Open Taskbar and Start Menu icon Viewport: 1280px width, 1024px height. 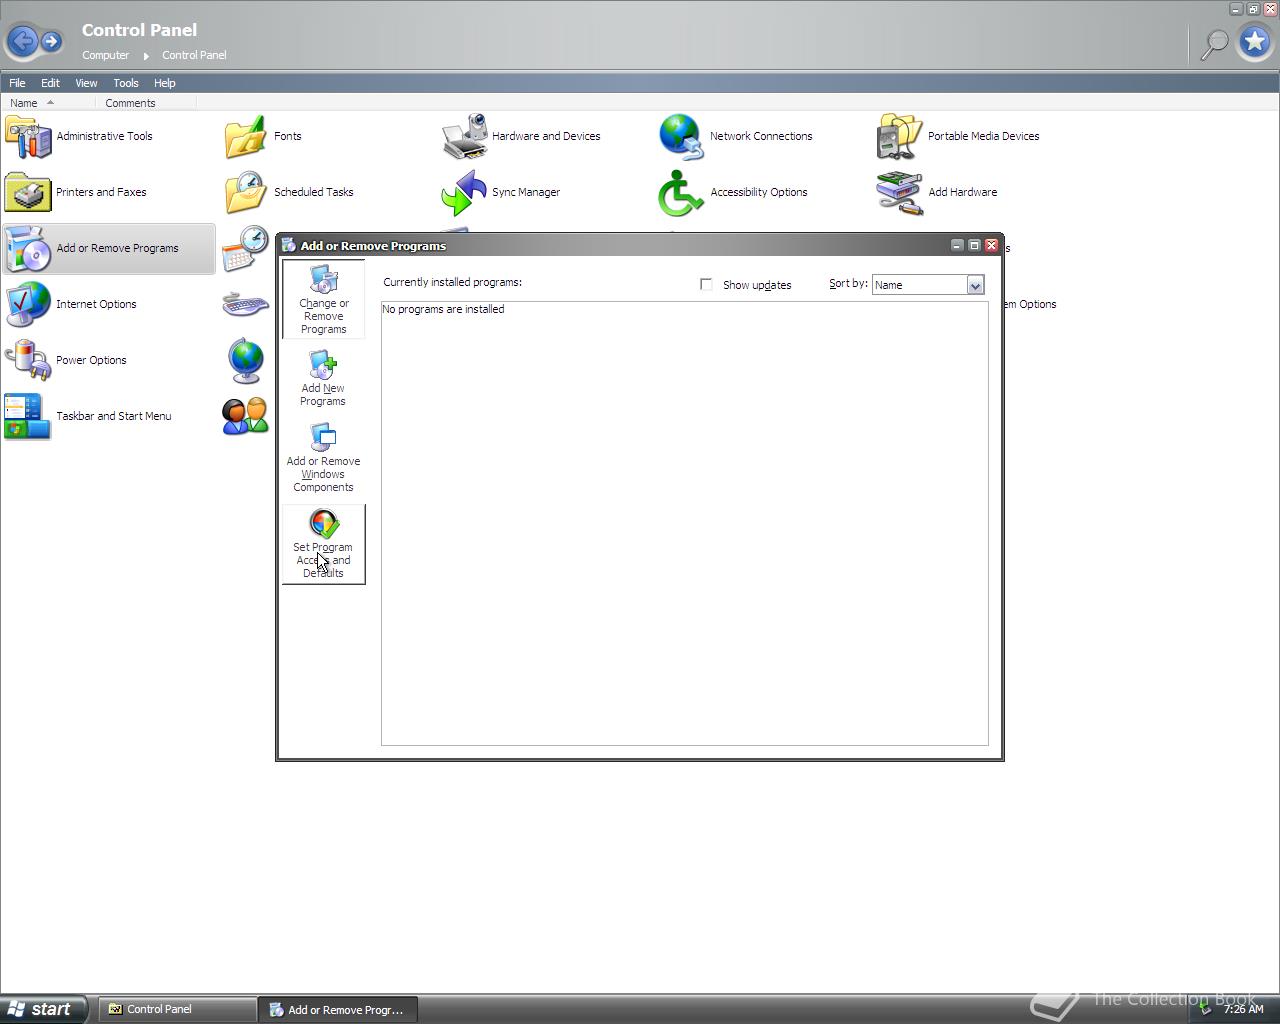tap(28, 416)
